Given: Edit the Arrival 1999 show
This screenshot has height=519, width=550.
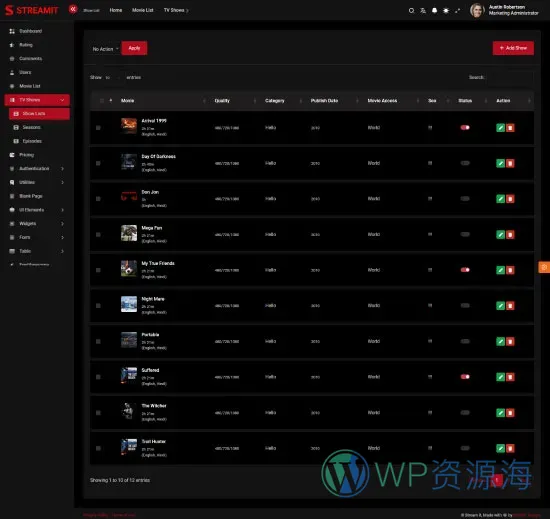Looking at the screenshot, I should 501,128.
